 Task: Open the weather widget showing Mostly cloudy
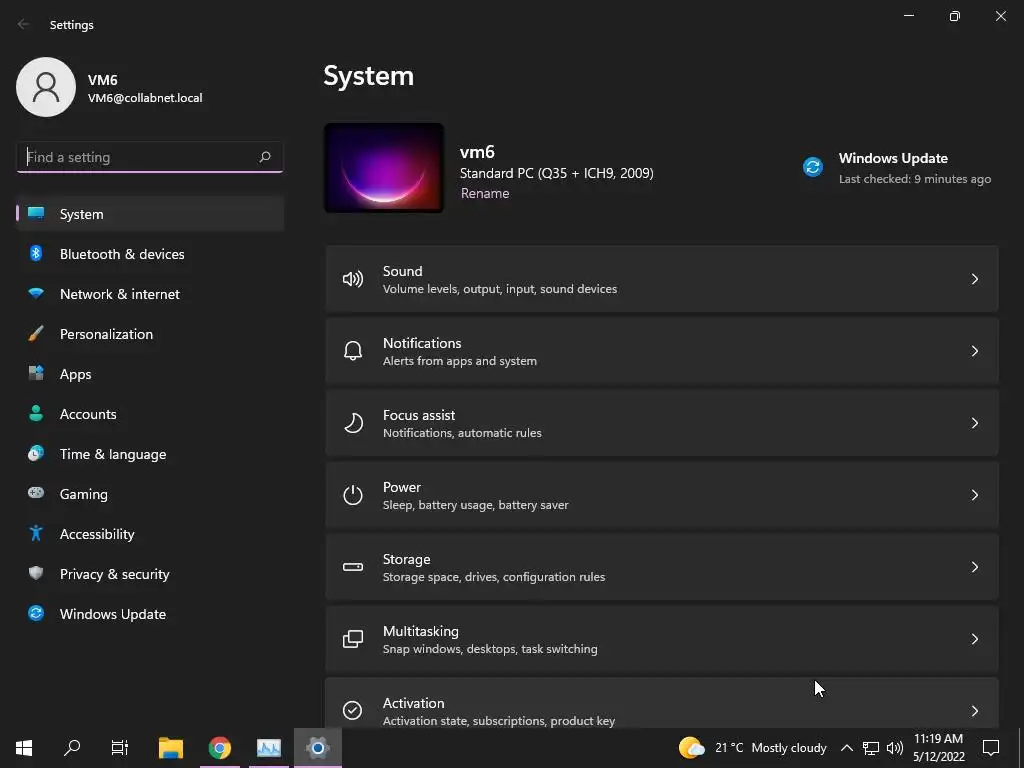[752, 748]
